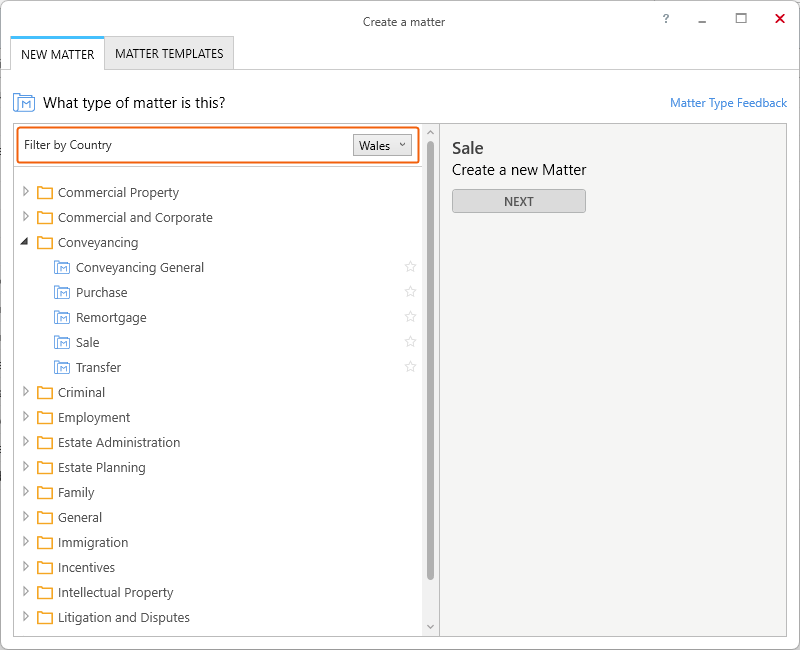Click the Remortgage matter type icon
This screenshot has width=800, height=650.
tap(62, 317)
